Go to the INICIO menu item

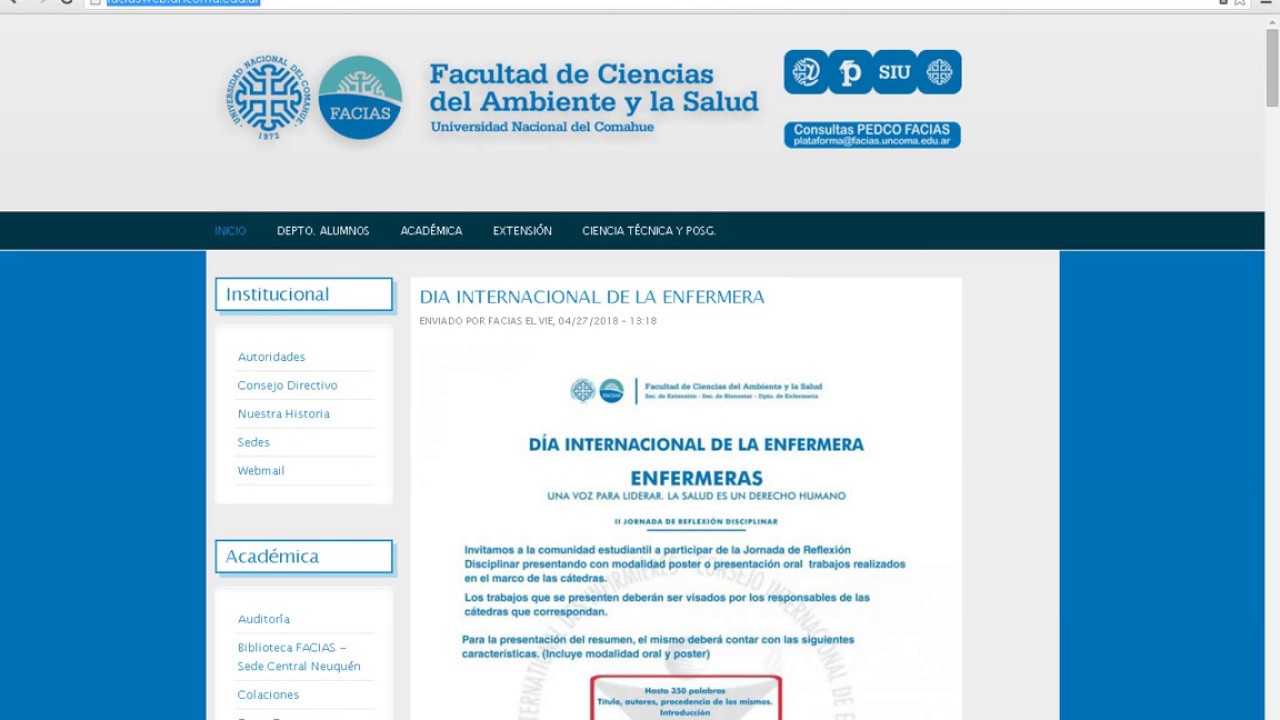point(230,231)
